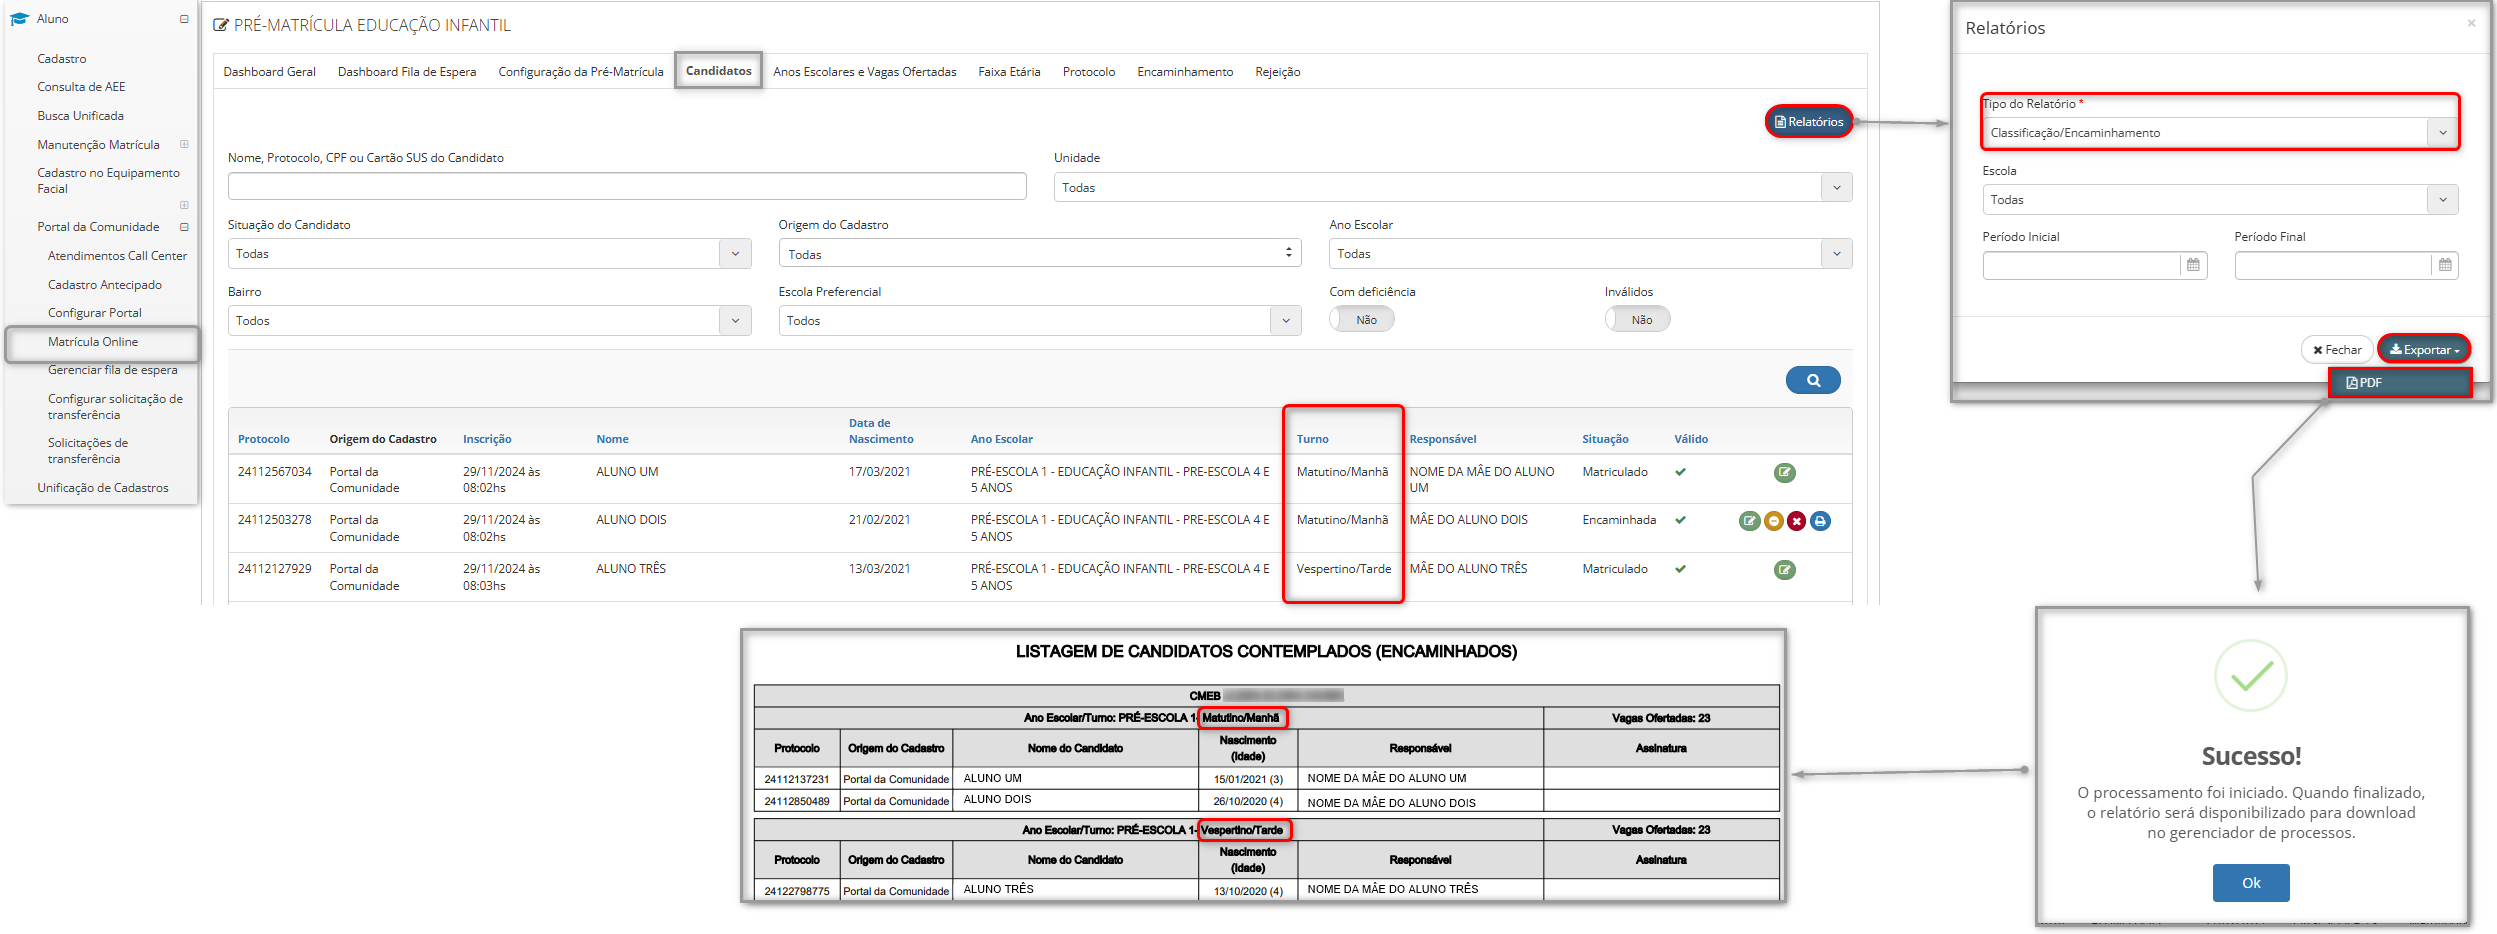Choose the PDF export option
The width and height of the screenshot is (2497, 934).
[2399, 383]
